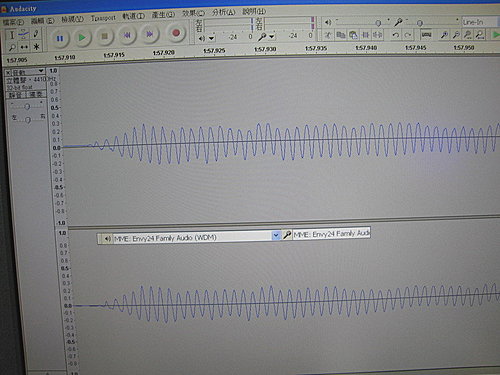Start recording with the red Record button
This screenshot has width=500, height=375.
pyautogui.click(x=176, y=33)
